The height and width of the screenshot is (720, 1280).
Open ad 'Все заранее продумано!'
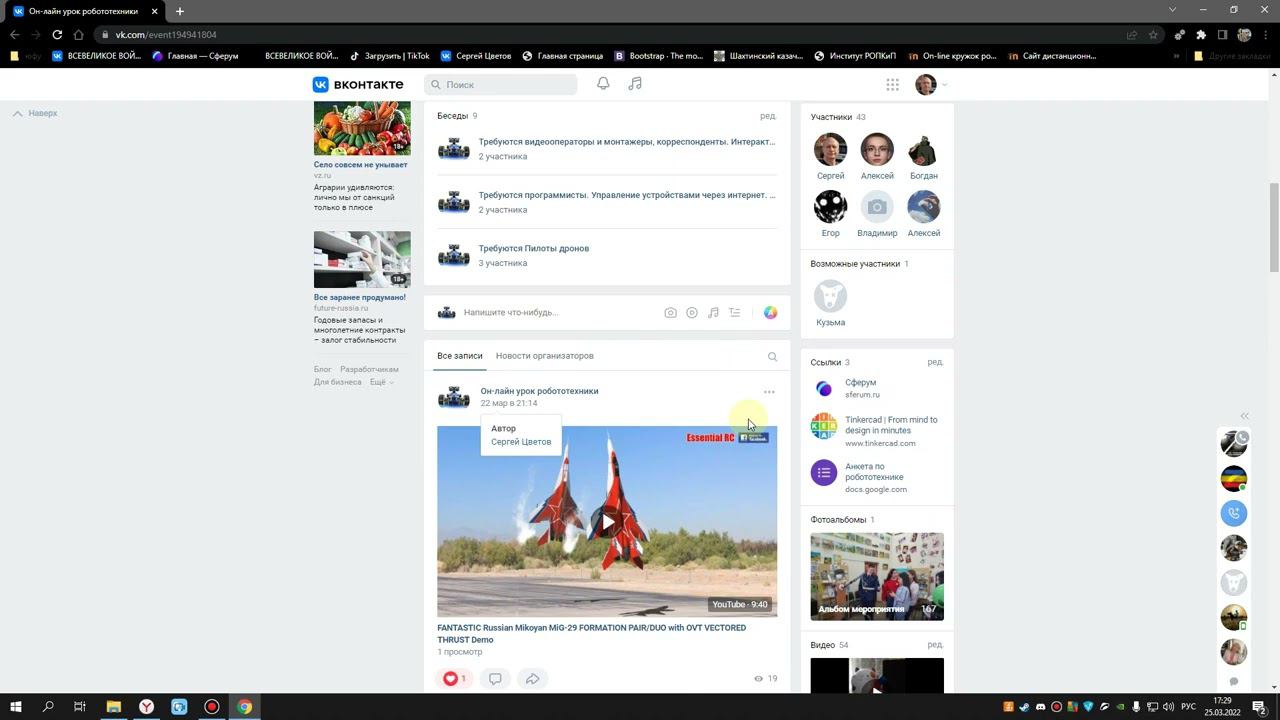pyautogui.click(x=360, y=298)
